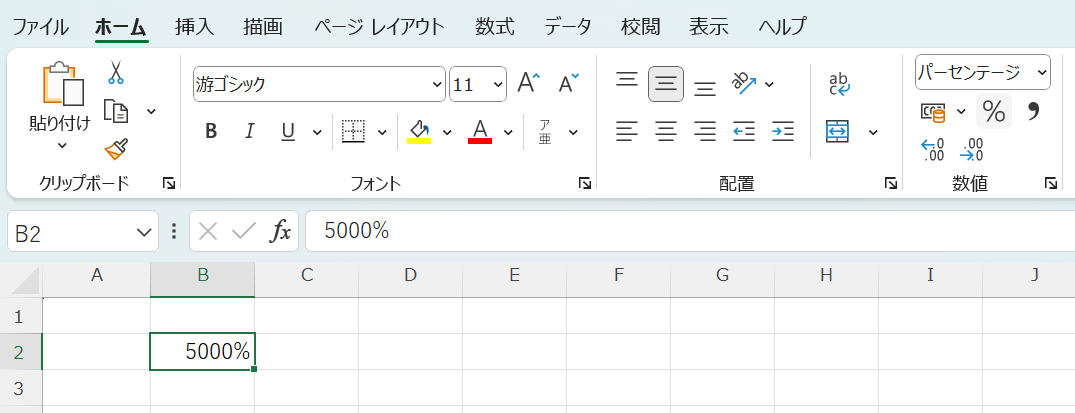This screenshot has width=1075, height=413.
Task: Open the フォント dialog launcher
Action: click(584, 183)
